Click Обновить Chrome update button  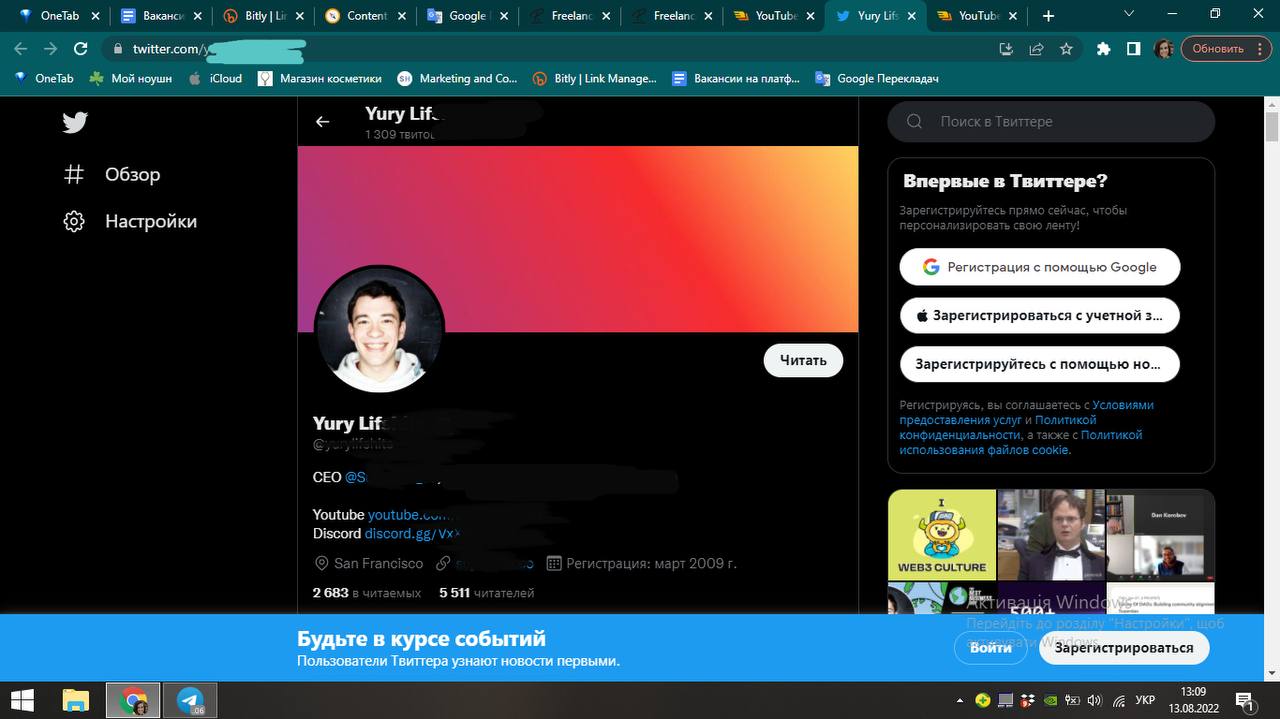[1224, 48]
